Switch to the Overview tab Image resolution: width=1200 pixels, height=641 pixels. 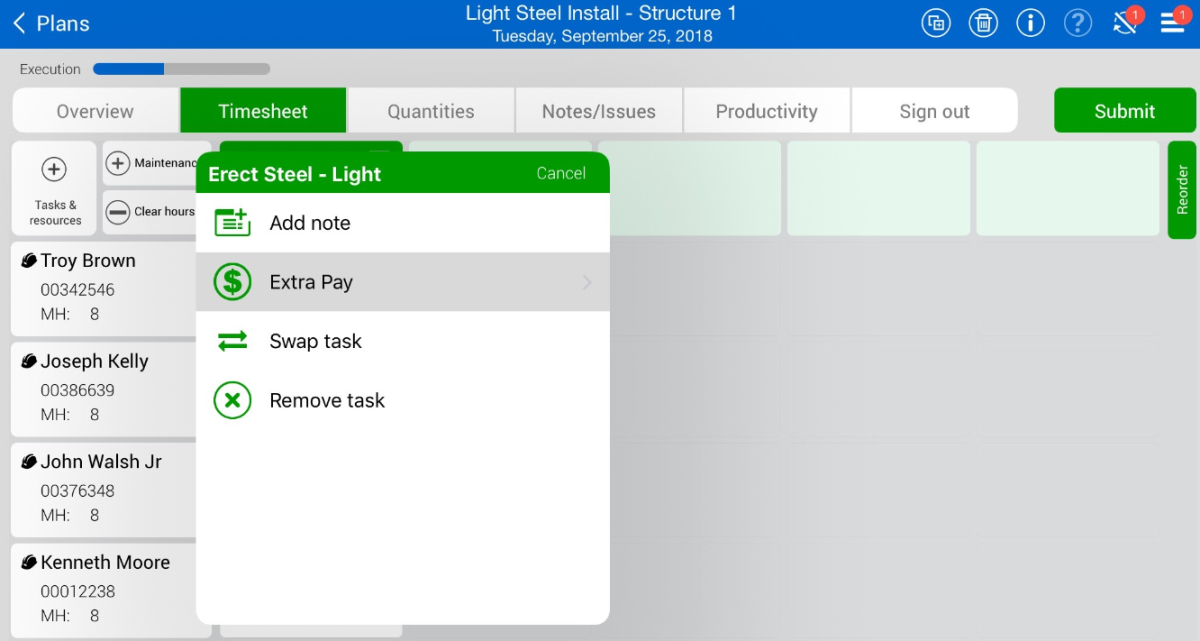coord(95,111)
